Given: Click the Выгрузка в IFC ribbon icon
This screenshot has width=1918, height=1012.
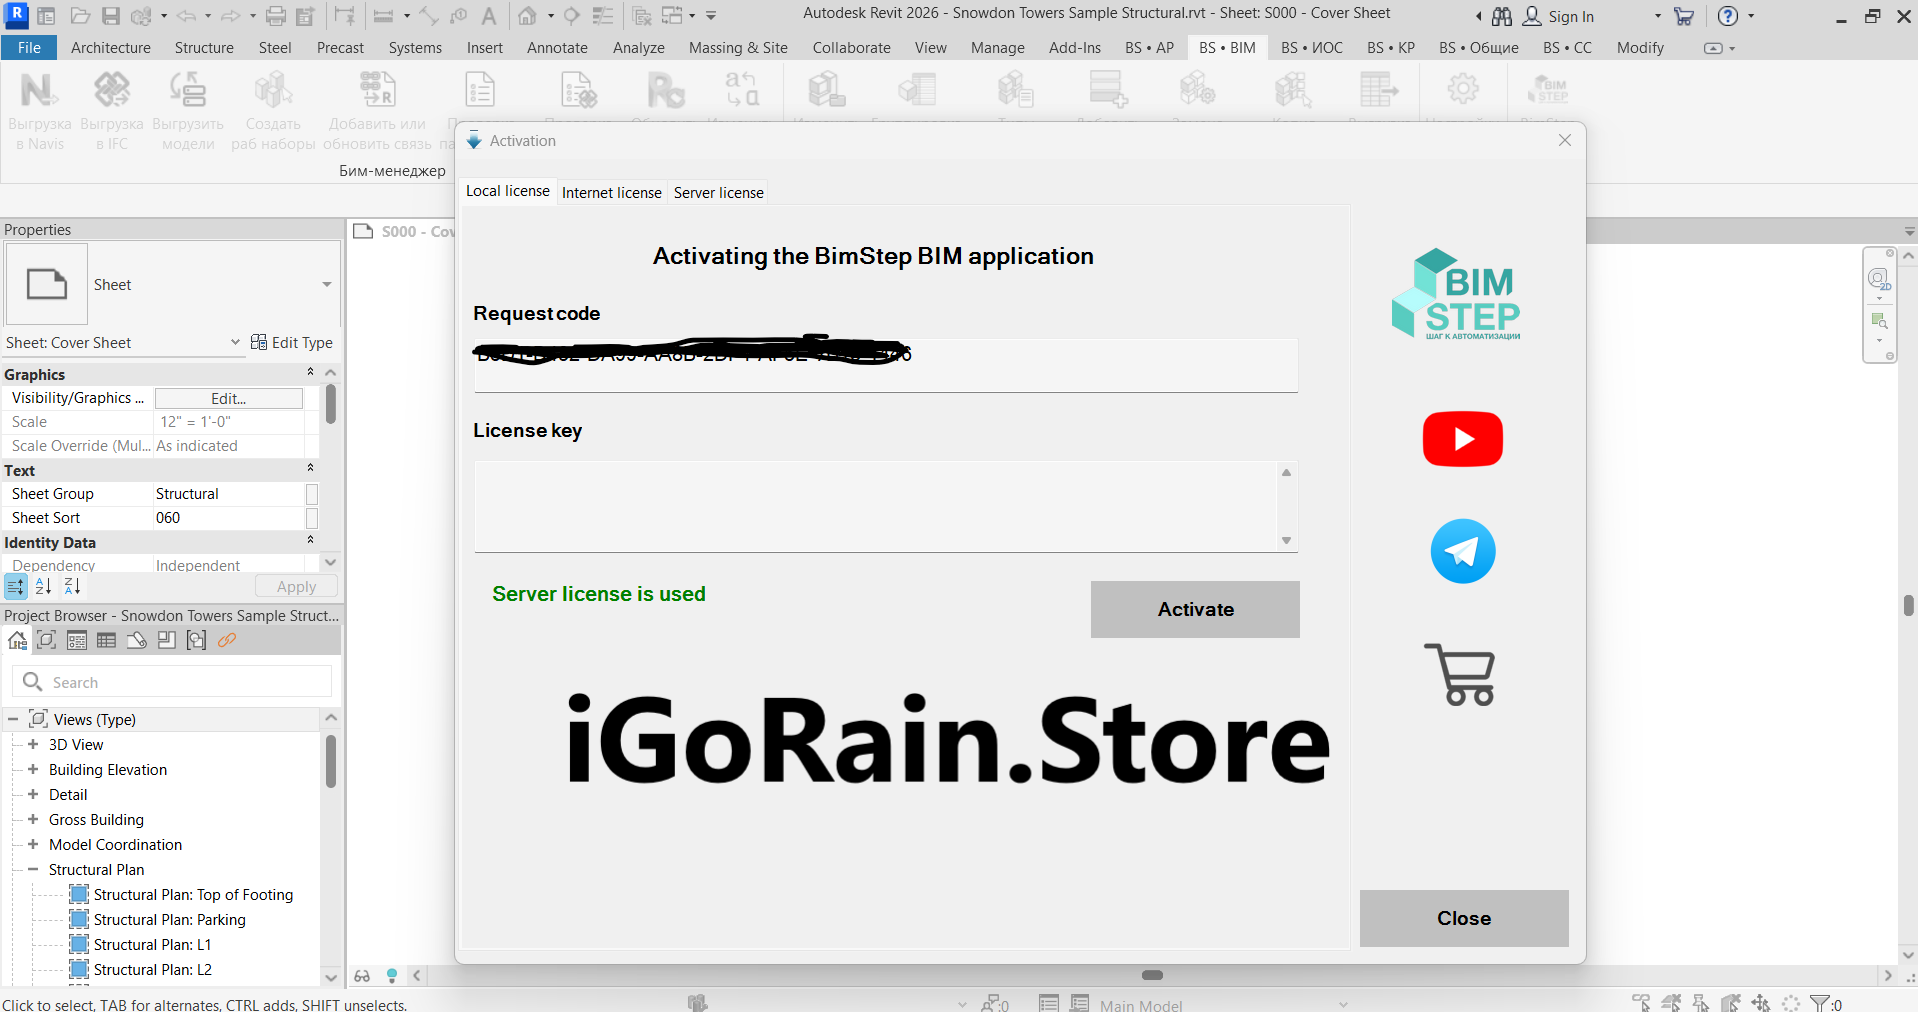Looking at the screenshot, I should pos(111,91).
